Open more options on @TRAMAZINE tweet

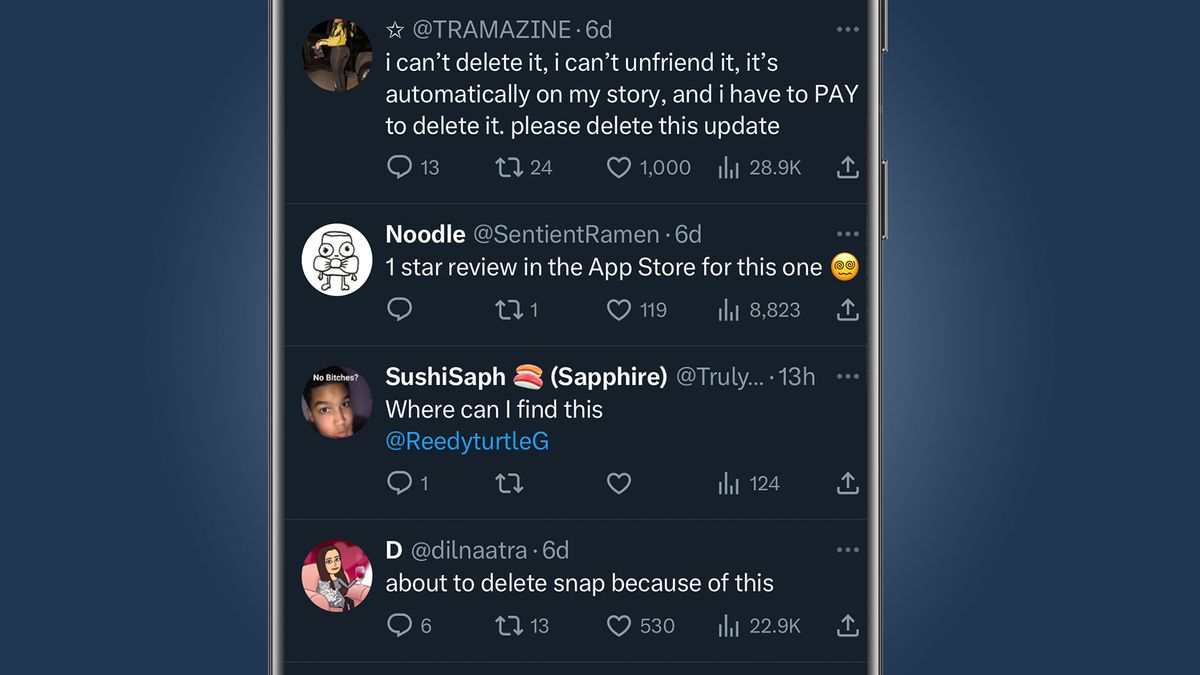(847, 30)
